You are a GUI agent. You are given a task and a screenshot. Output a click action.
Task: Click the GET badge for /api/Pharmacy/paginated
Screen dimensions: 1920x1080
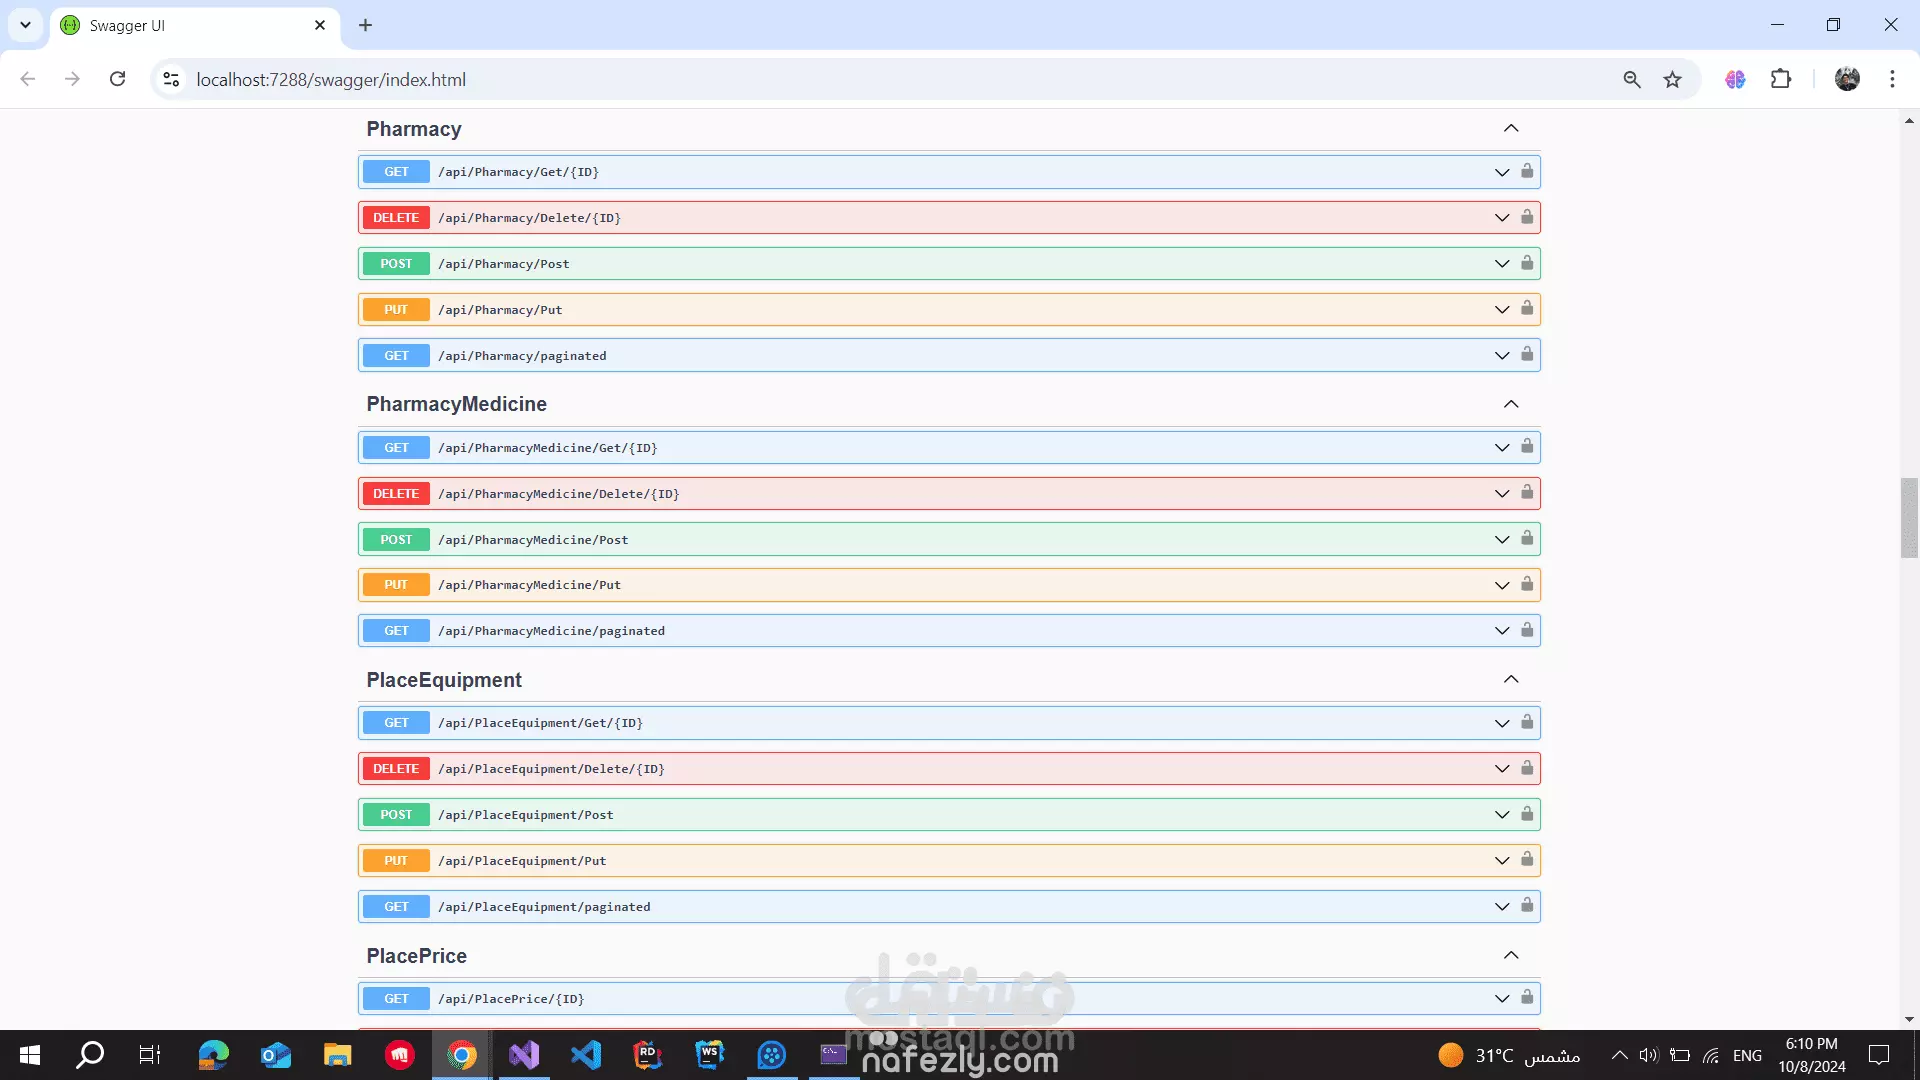point(396,355)
